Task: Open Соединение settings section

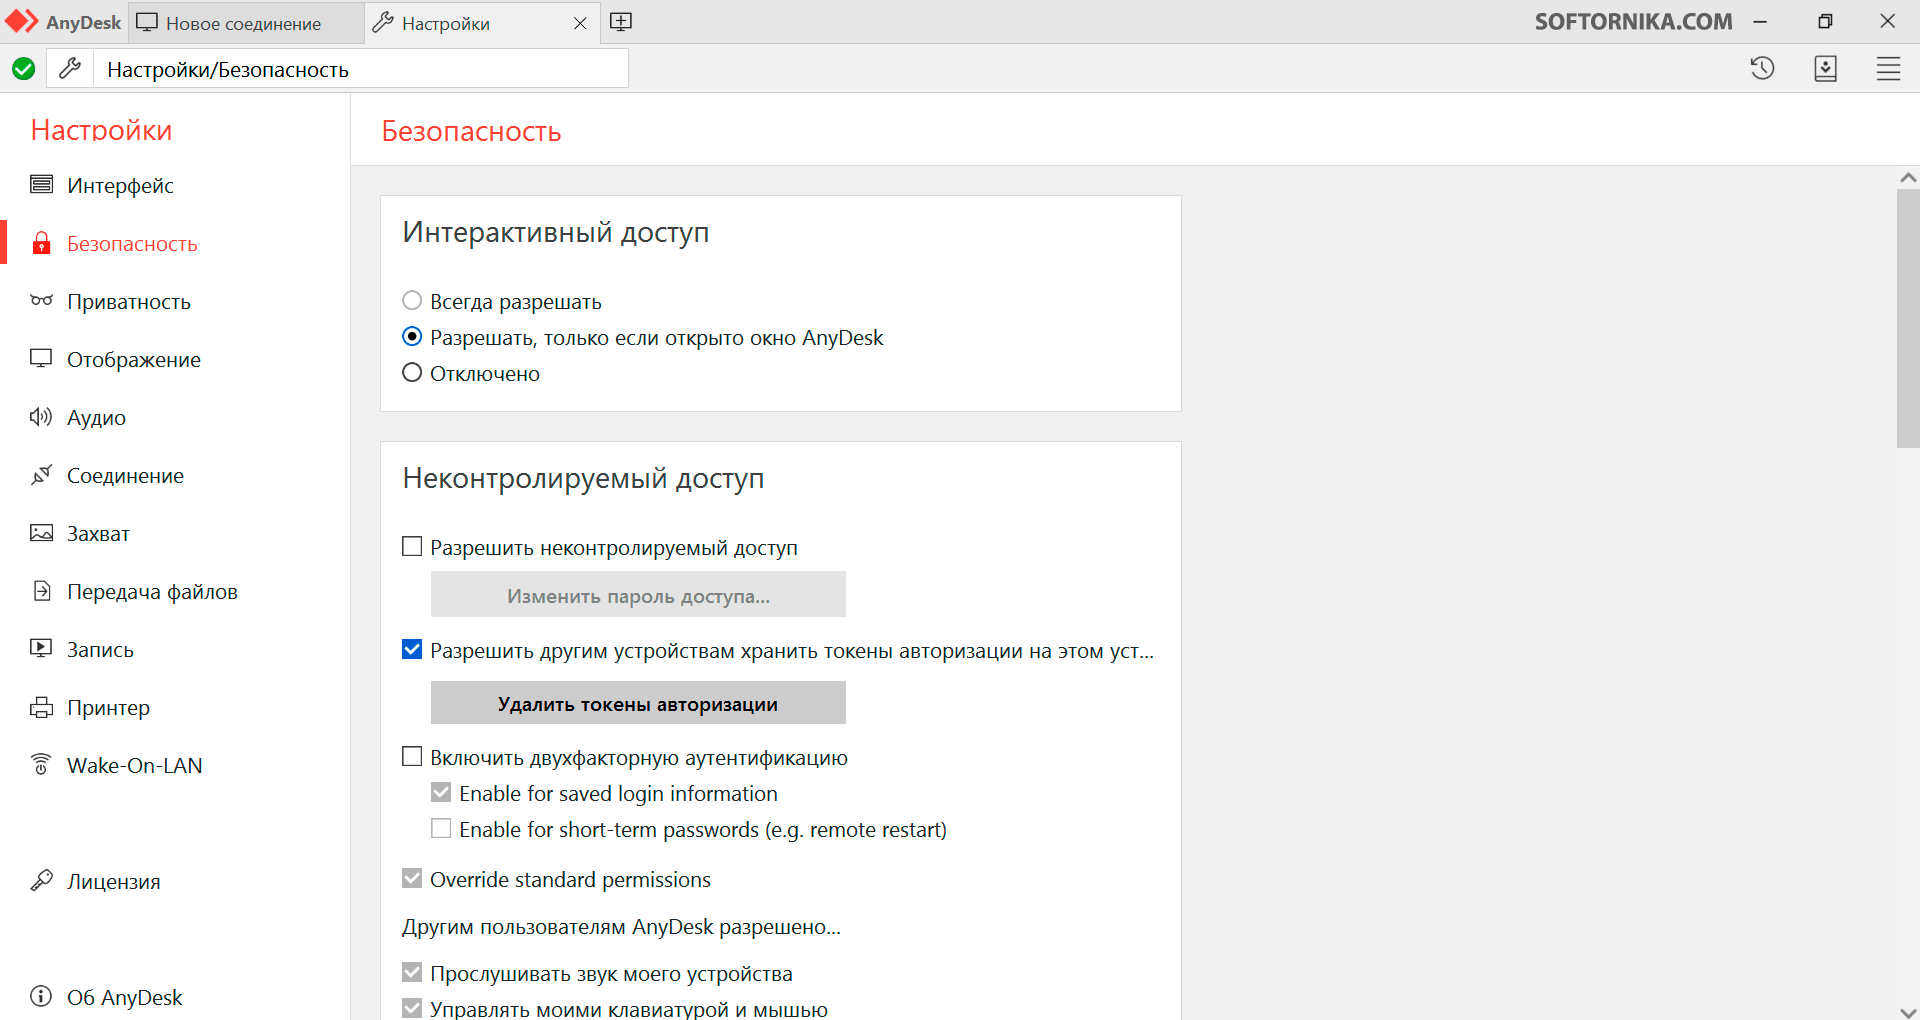Action: click(x=125, y=475)
